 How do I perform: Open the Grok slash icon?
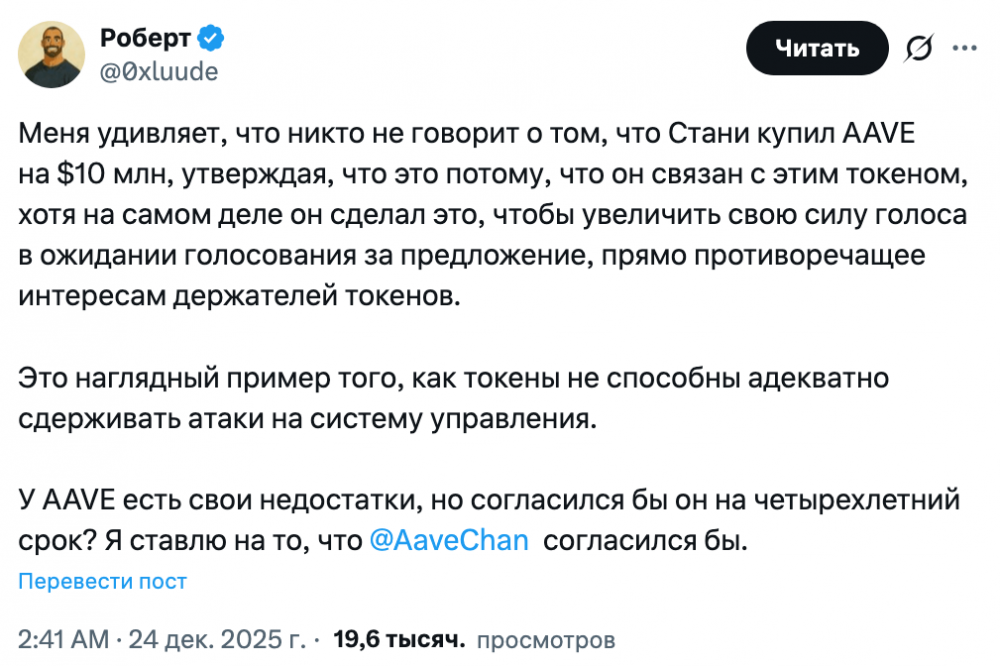click(917, 49)
